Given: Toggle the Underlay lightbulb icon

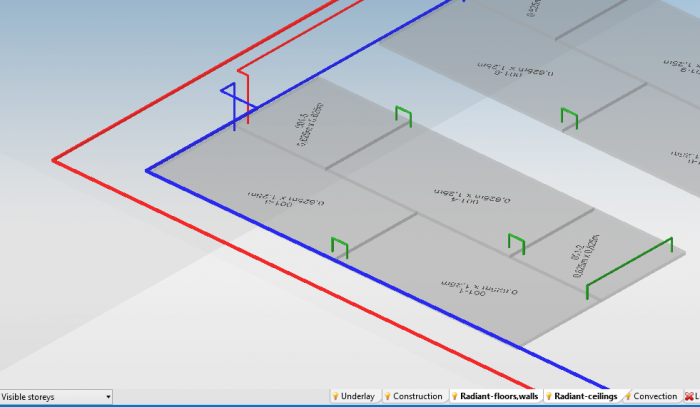Looking at the screenshot, I should [x=336, y=397].
